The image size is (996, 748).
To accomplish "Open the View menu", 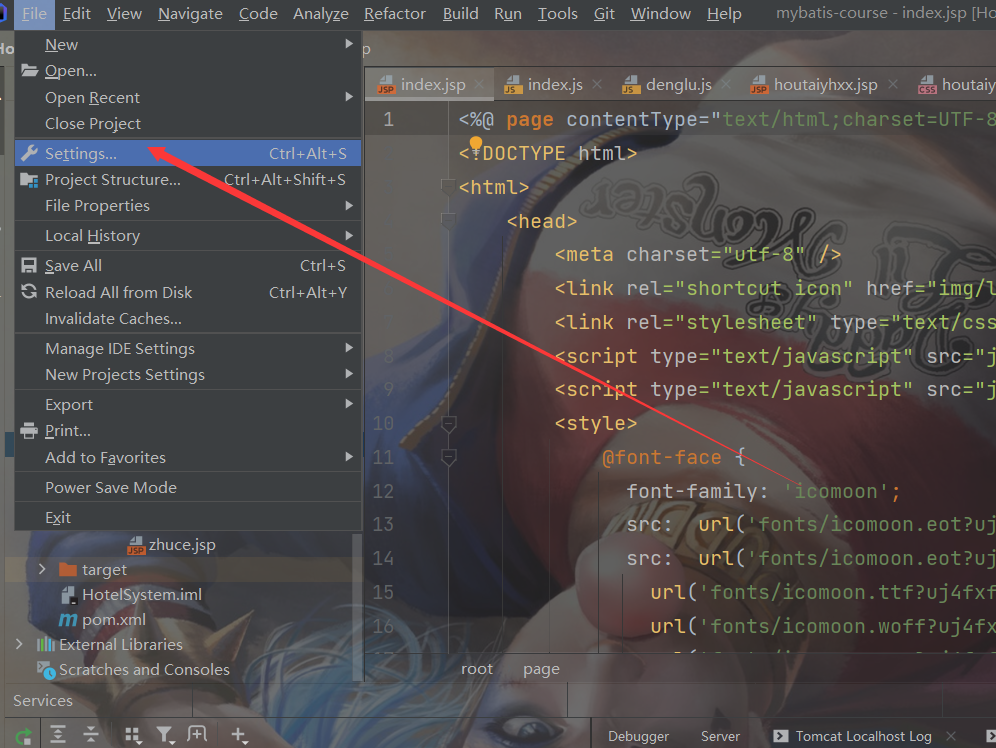I will pyautogui.click(x=124, y=13).
